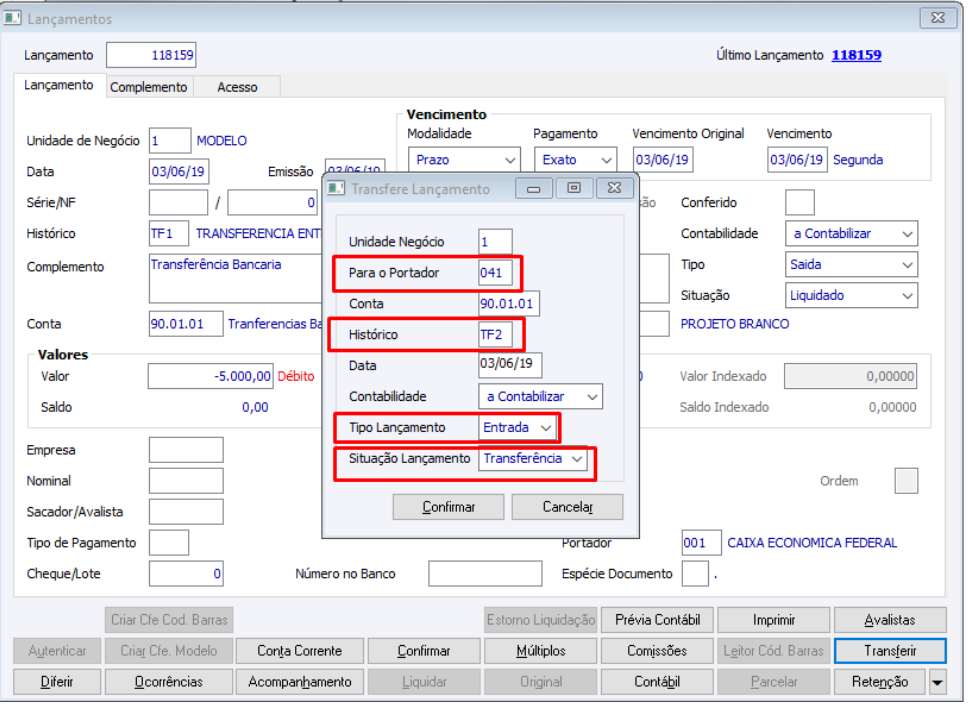Minimize the Transfere Lançamento dialog
The width and height of the screenshot is (968, 704).
click(534, 188)
